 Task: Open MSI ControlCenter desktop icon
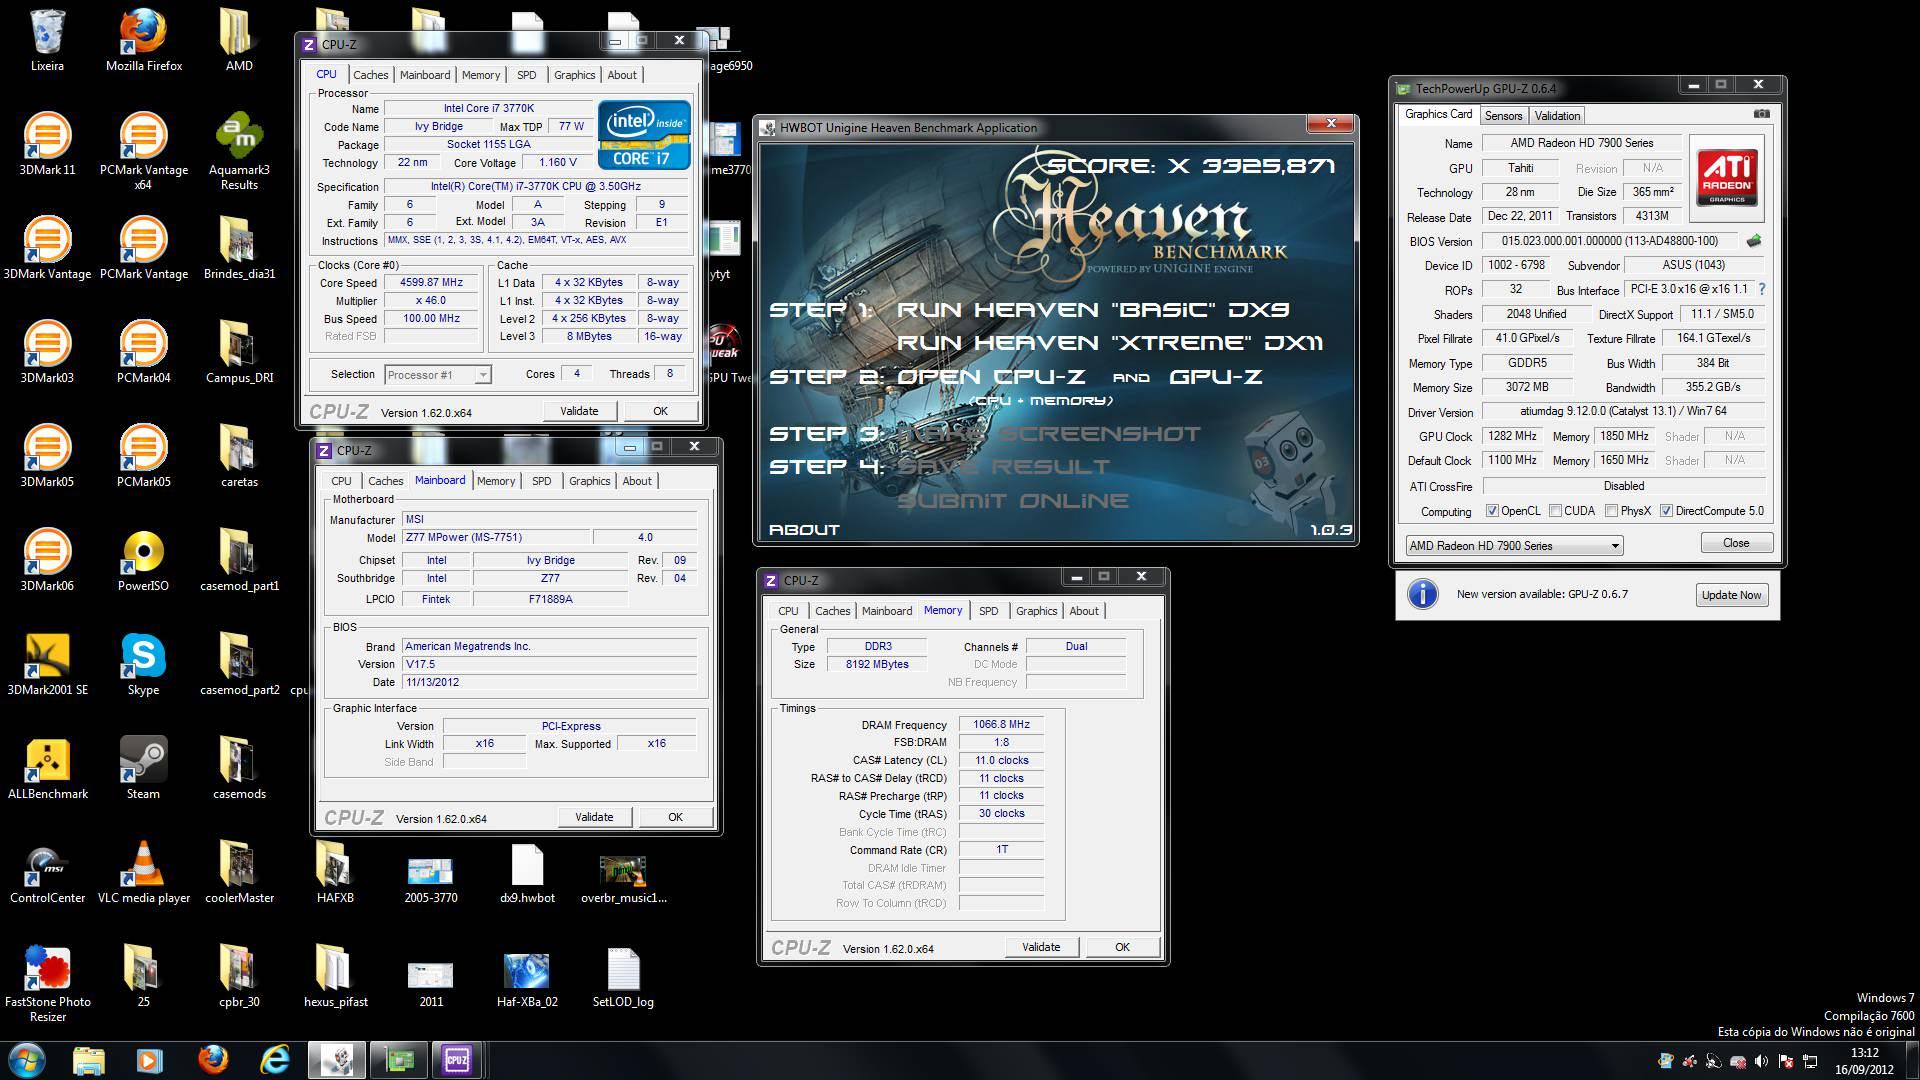click(47, 873)
